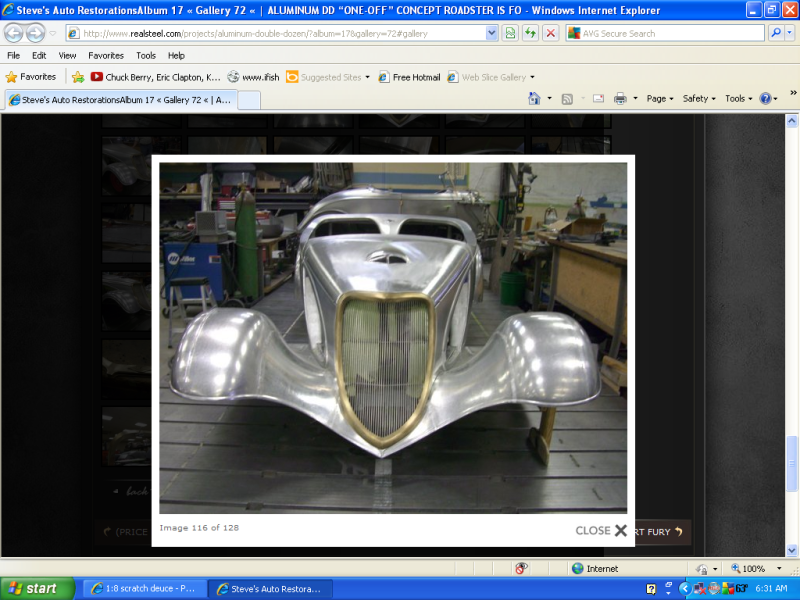
Task: Close the image lightbox with CLOSE
Action: [x=601, y=531]
